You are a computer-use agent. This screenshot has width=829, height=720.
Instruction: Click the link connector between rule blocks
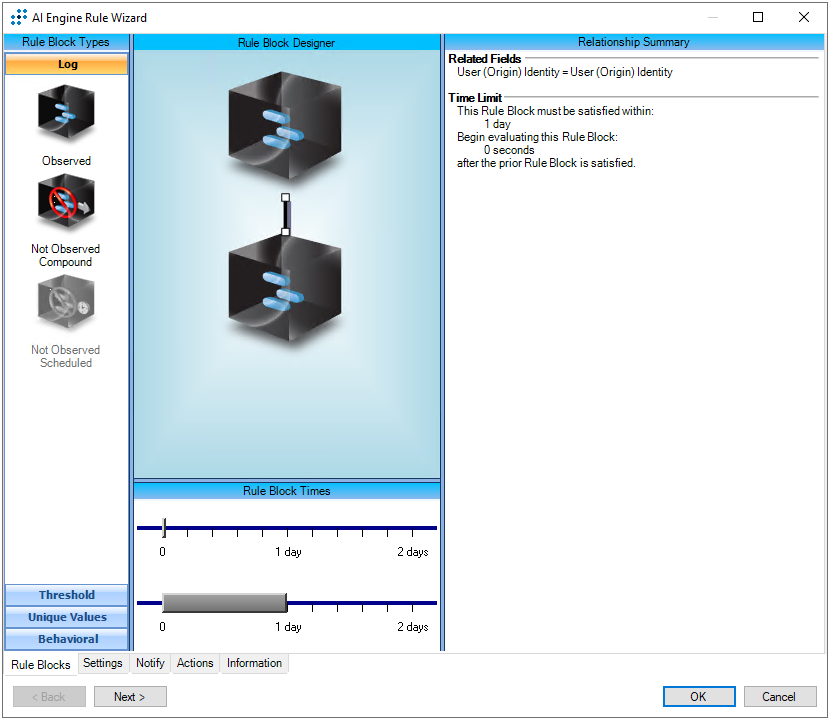coord(286,214)
